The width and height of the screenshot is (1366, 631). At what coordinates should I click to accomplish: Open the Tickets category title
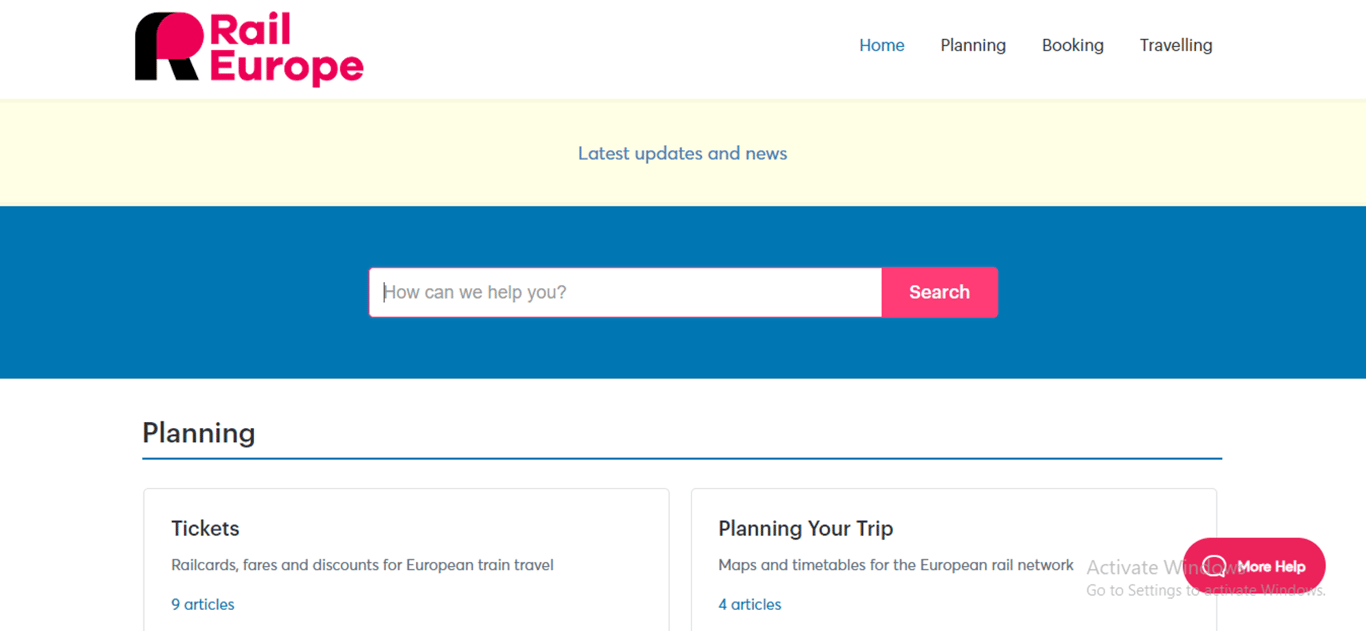point(205,528)
